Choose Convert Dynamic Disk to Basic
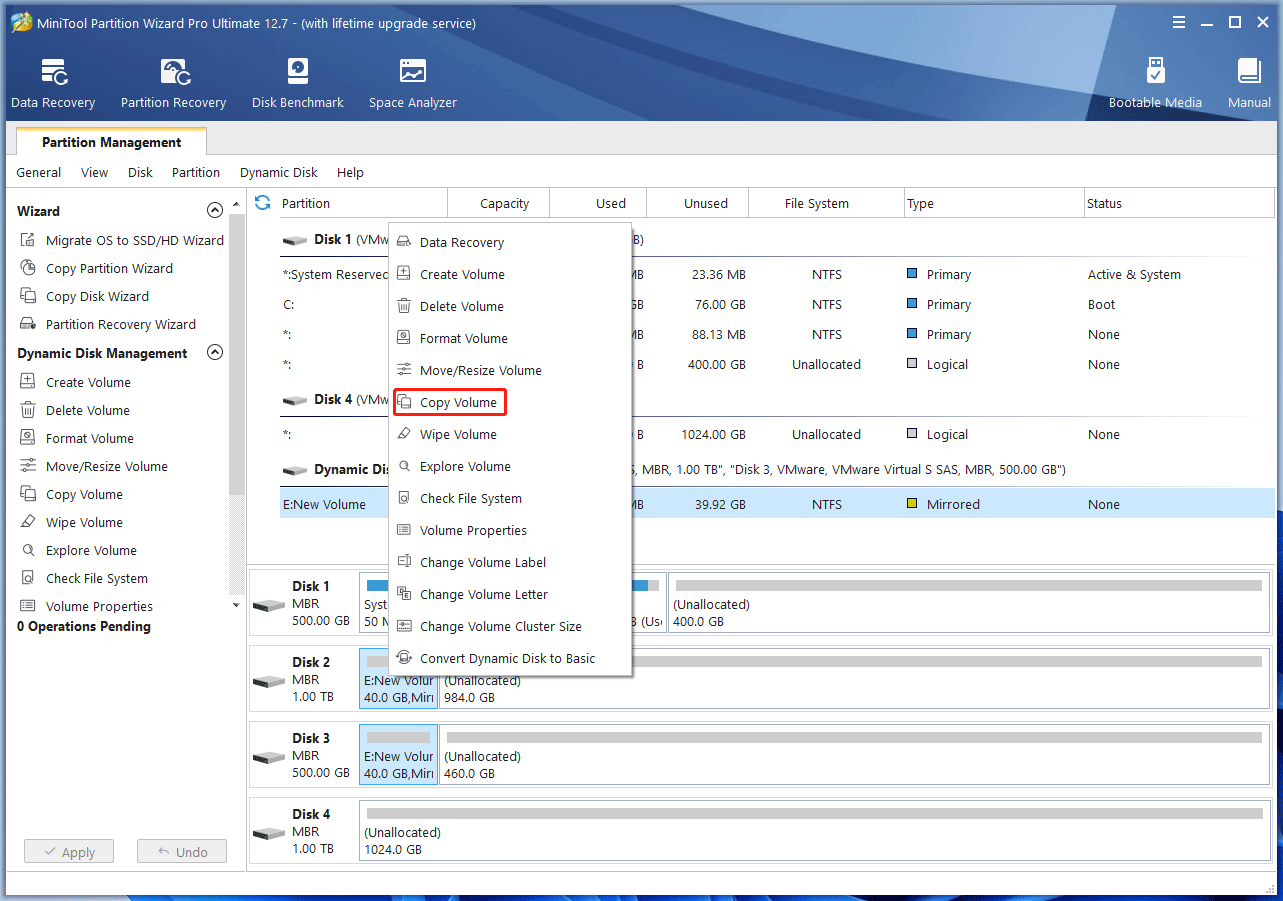The width and height of the screenshot is (1283, 901). pos(510,658)
